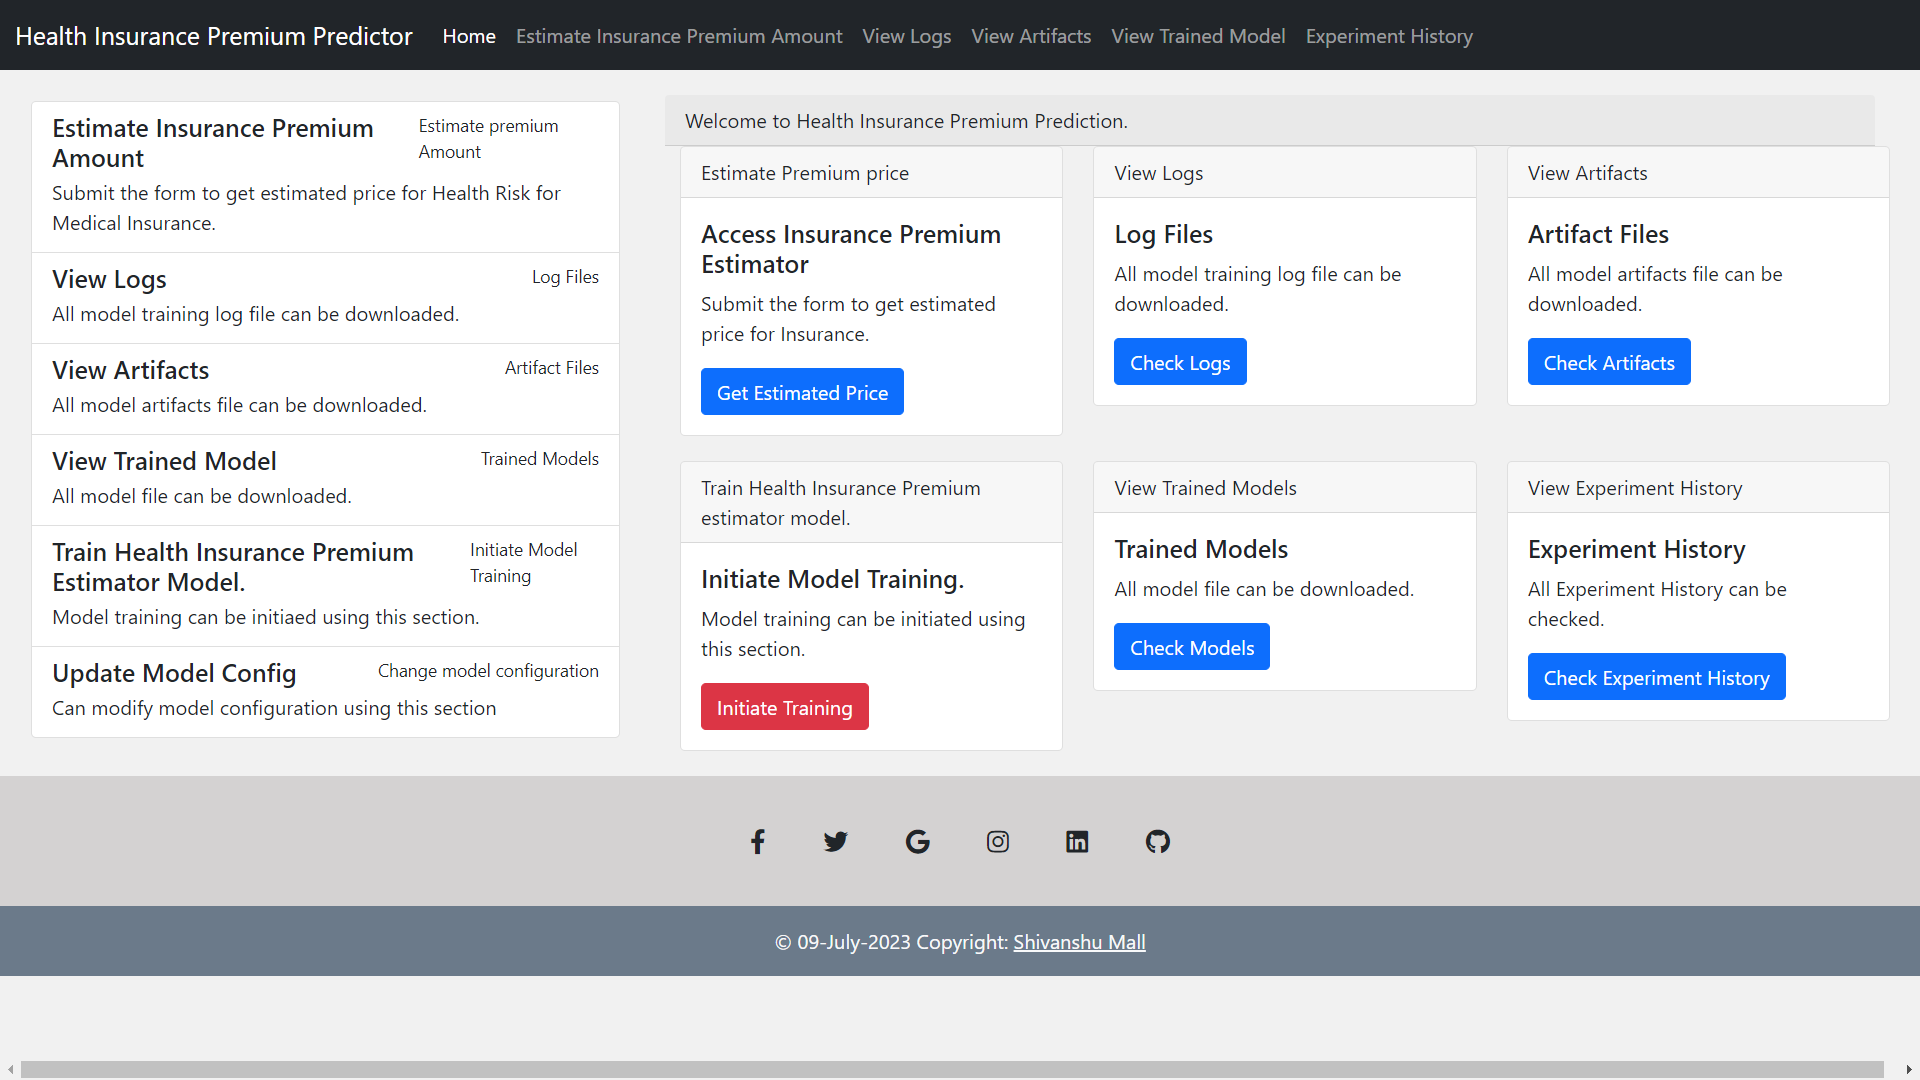Click the Check Logs button

[x=1180, y=361]
